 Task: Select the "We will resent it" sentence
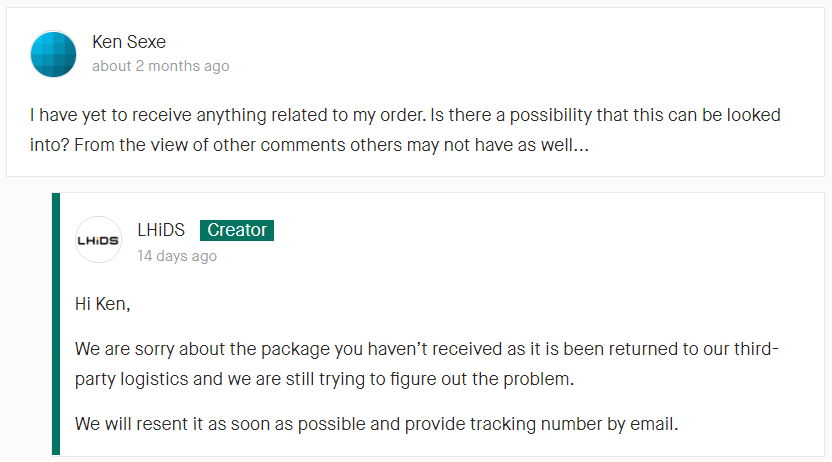coord(376,424)
